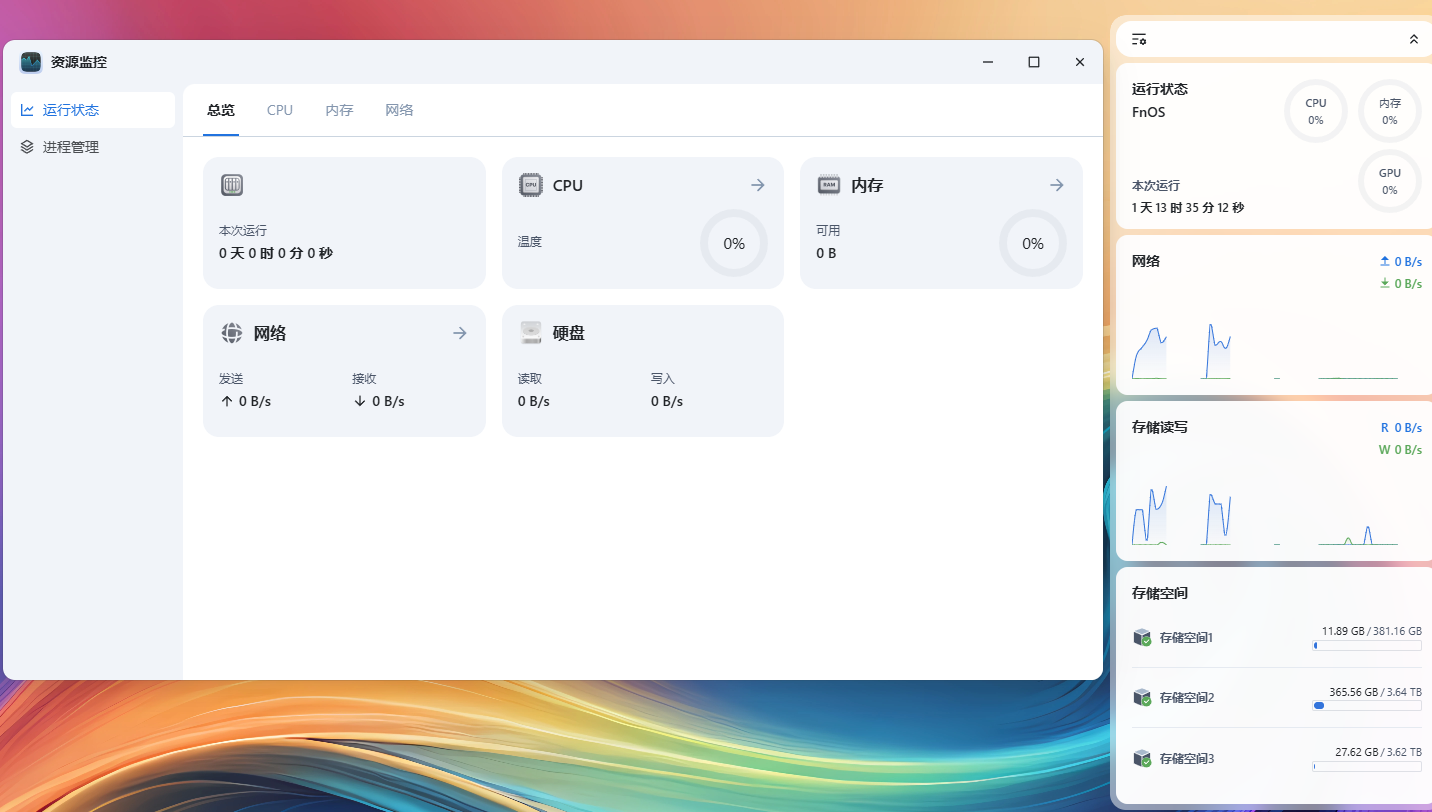This screenshot has height=812, width=1432.
Task: Click the 写入 label in 硬盘 card
Action: click(x=663, y=379)
